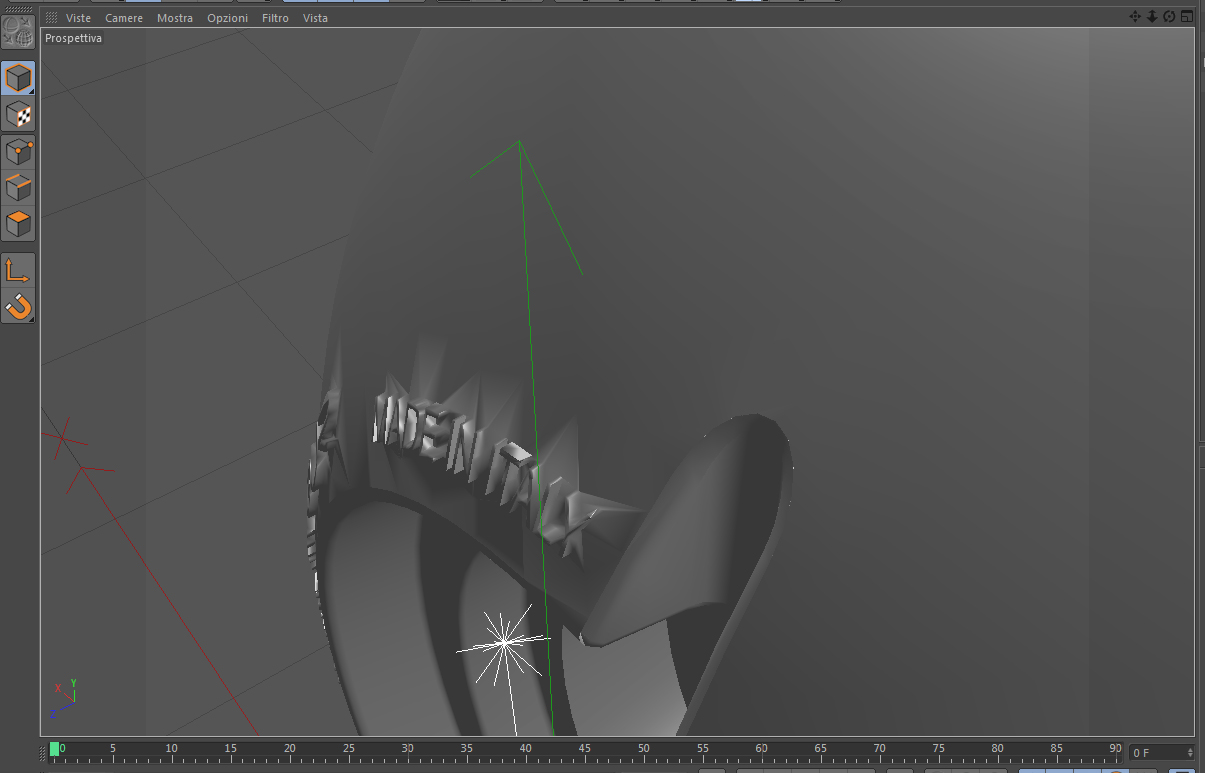Toggle the snapping magnet icon
Viewport: 1205px width, 773px height.
tap(18, 305)
